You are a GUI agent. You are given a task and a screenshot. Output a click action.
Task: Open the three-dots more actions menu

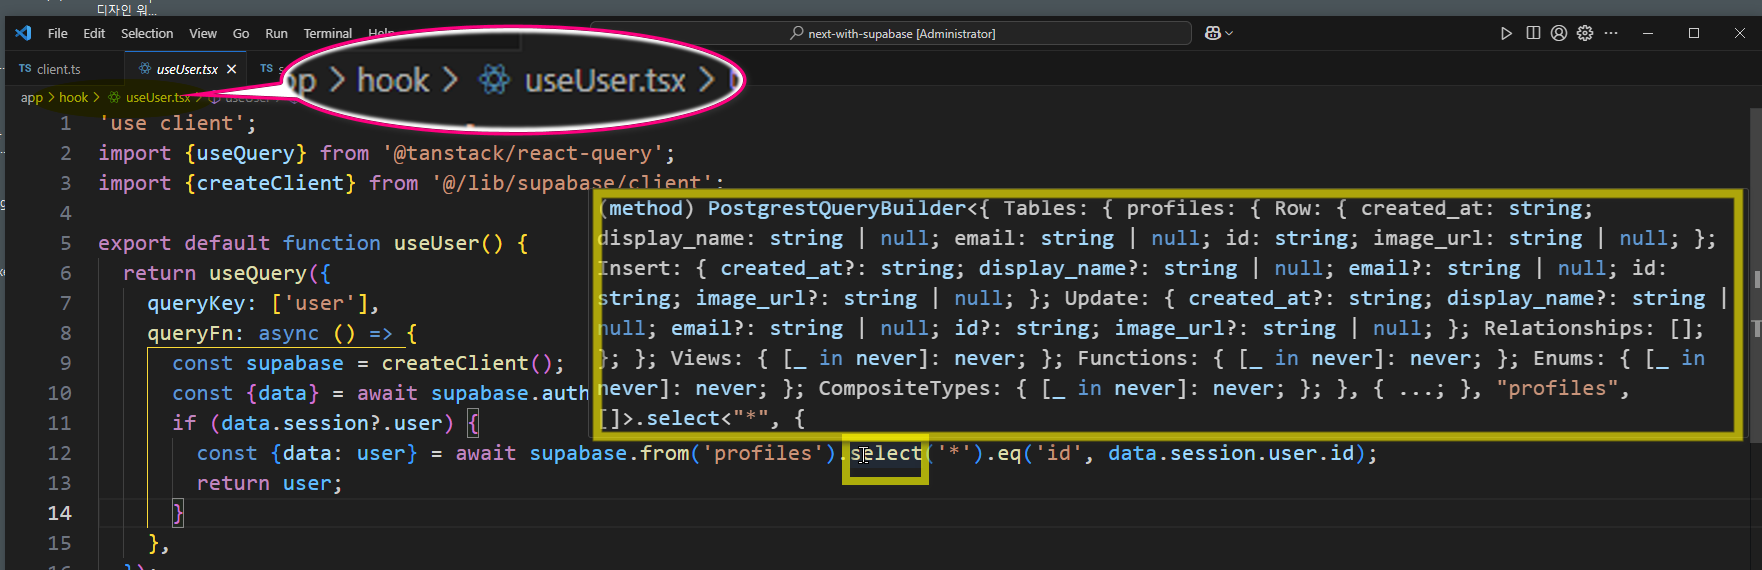click(1611, 33)
